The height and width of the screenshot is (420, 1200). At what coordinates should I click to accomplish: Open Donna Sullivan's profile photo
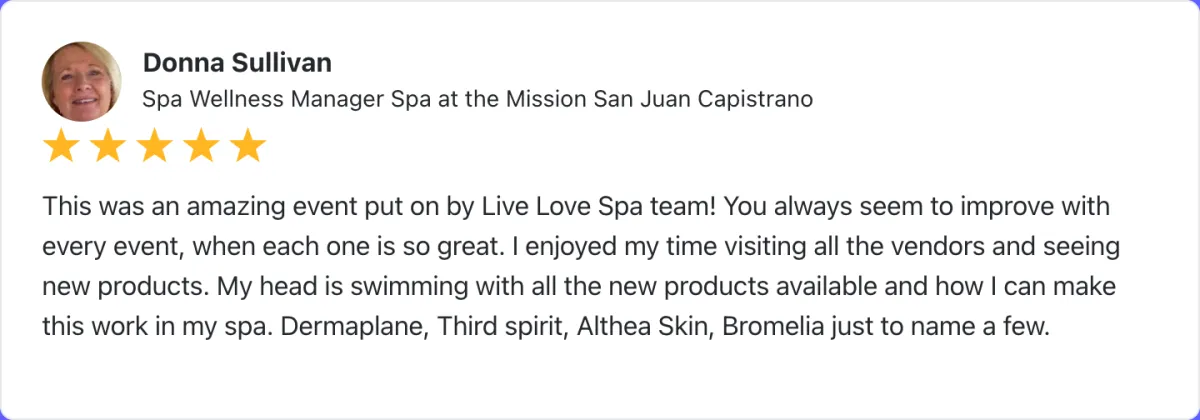(81, 81)
